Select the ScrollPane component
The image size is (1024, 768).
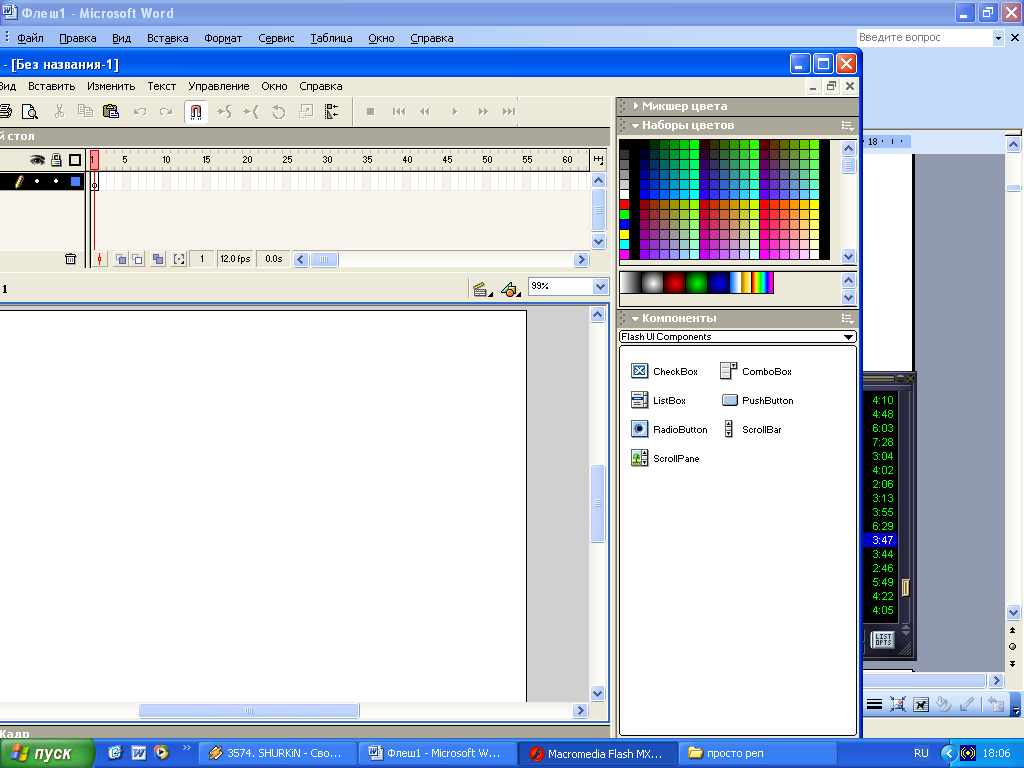tap(665, 458)
